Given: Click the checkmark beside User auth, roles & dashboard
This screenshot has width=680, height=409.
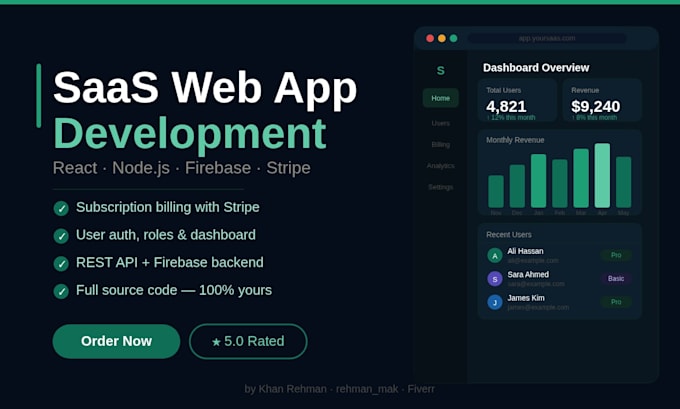Looking at the screenshot, I should [61, 236].
